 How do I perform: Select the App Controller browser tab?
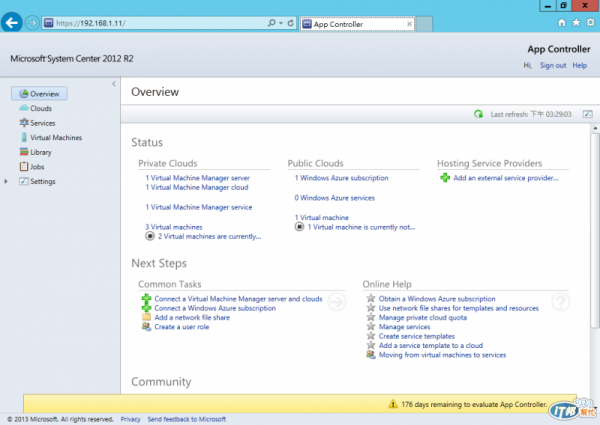click(x=357, y=24)
